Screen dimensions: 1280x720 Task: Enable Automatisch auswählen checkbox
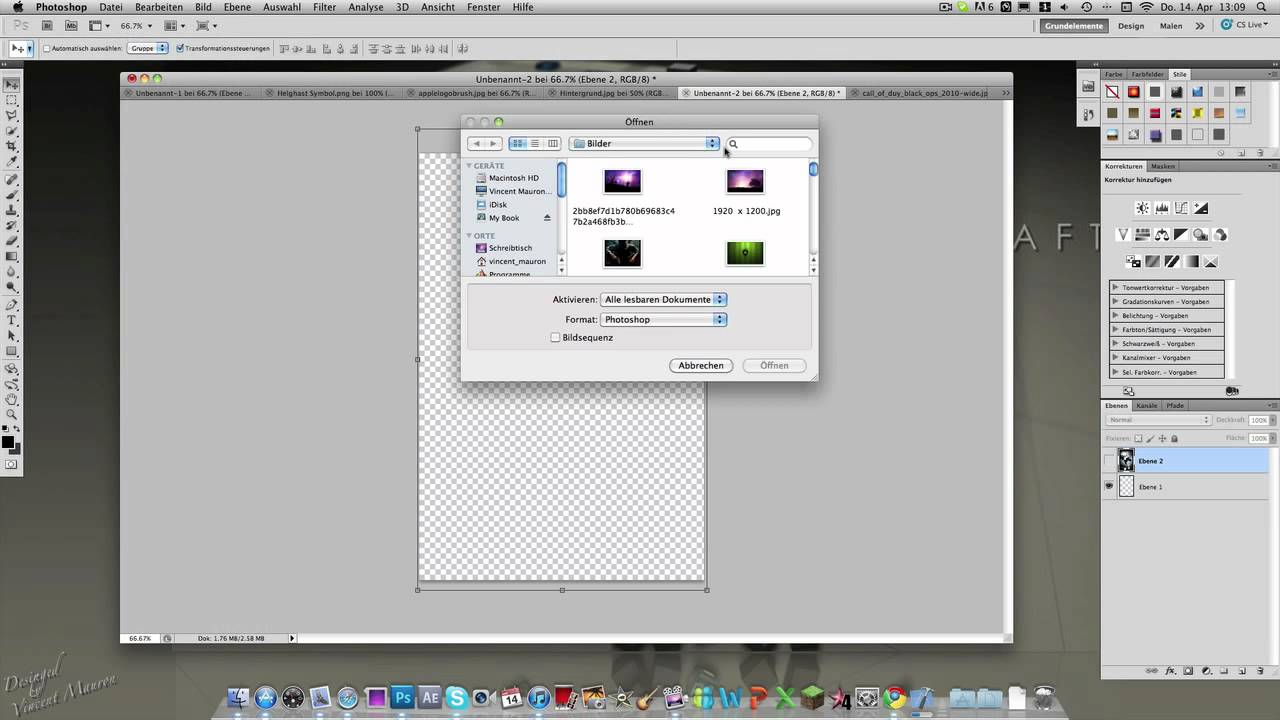click(47, 48)
